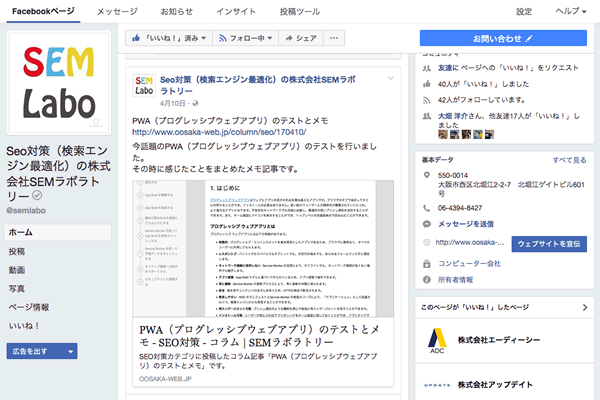Open the http://www.oosaka-... website link
The height and width of the screenshot is (400, 600).
(470, 242)
